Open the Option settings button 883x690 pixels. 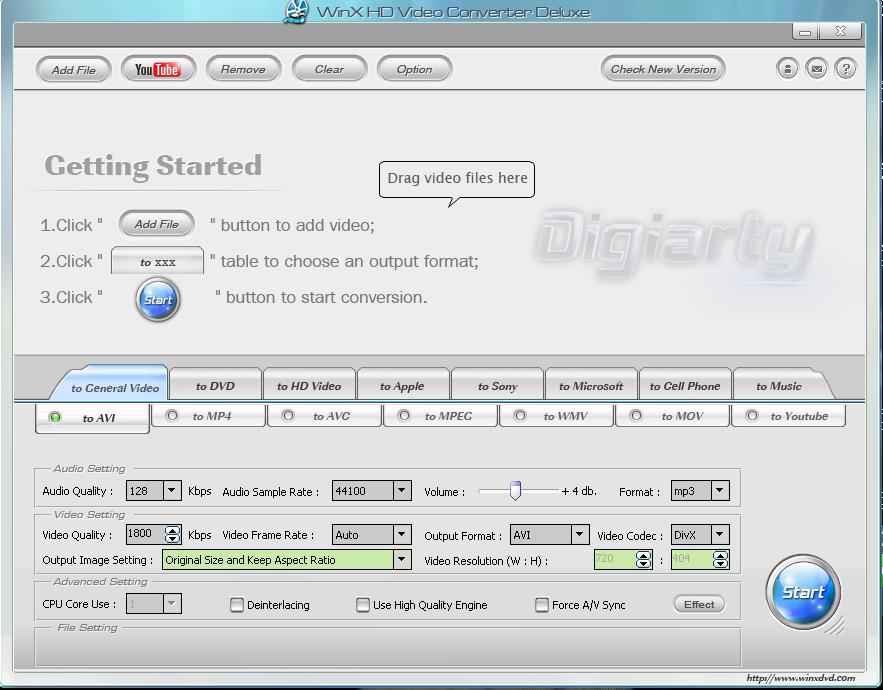[414, 69]
